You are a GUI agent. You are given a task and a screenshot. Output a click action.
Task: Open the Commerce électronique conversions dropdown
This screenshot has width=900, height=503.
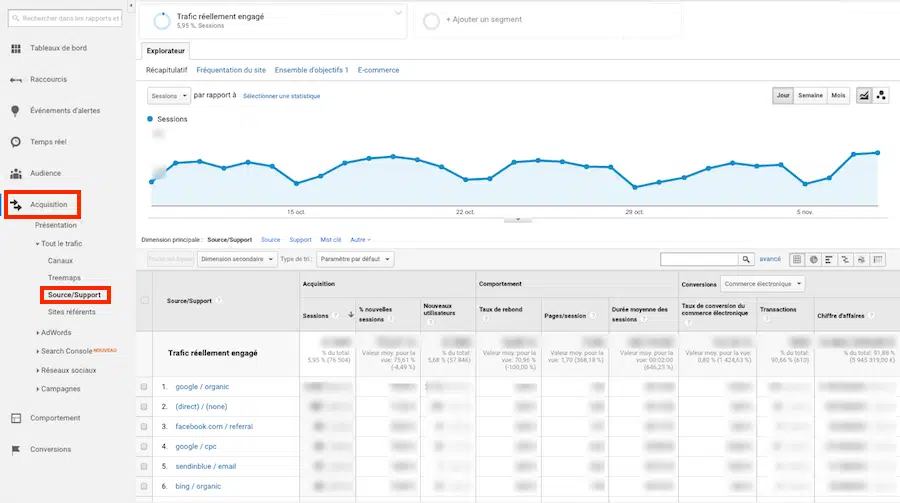[763, 284]
